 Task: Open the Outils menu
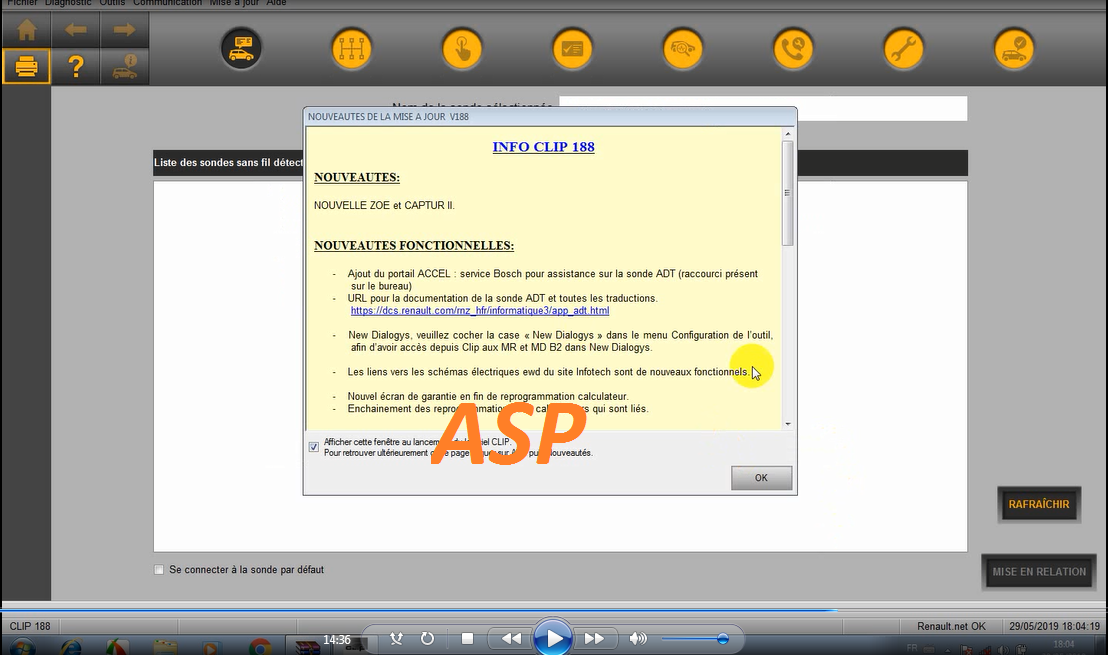coord(112,3)
